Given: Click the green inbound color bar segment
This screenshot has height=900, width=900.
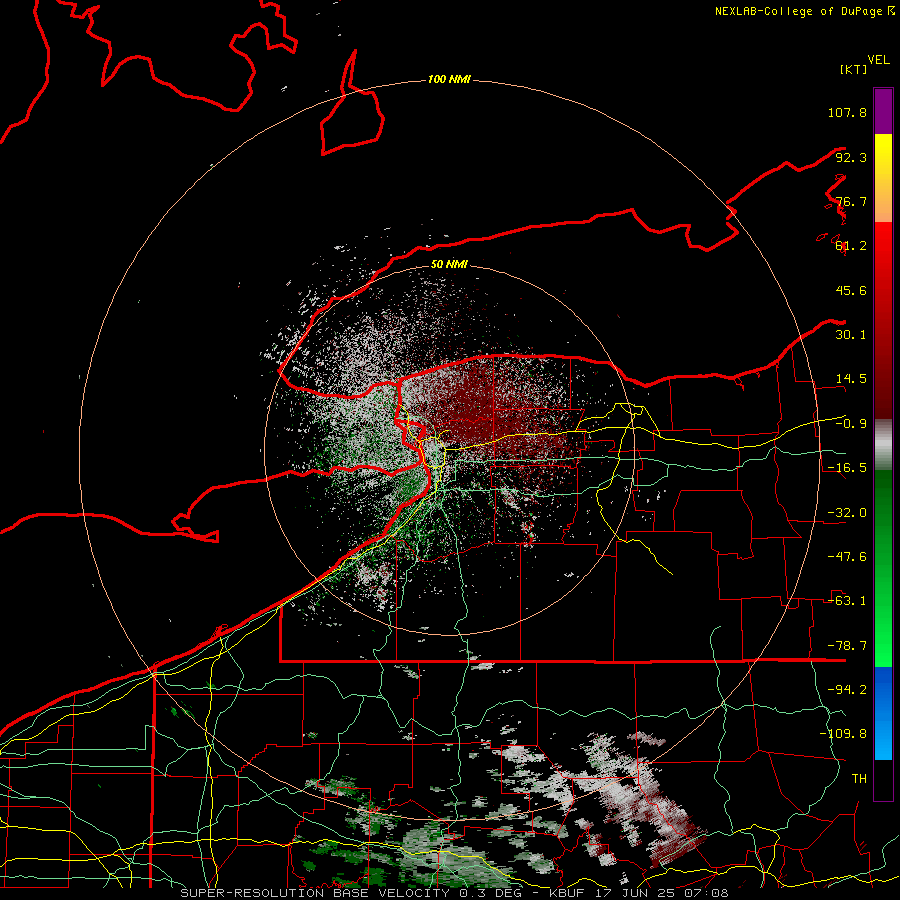Looking at the screenshot, I should tap(883, 568).
